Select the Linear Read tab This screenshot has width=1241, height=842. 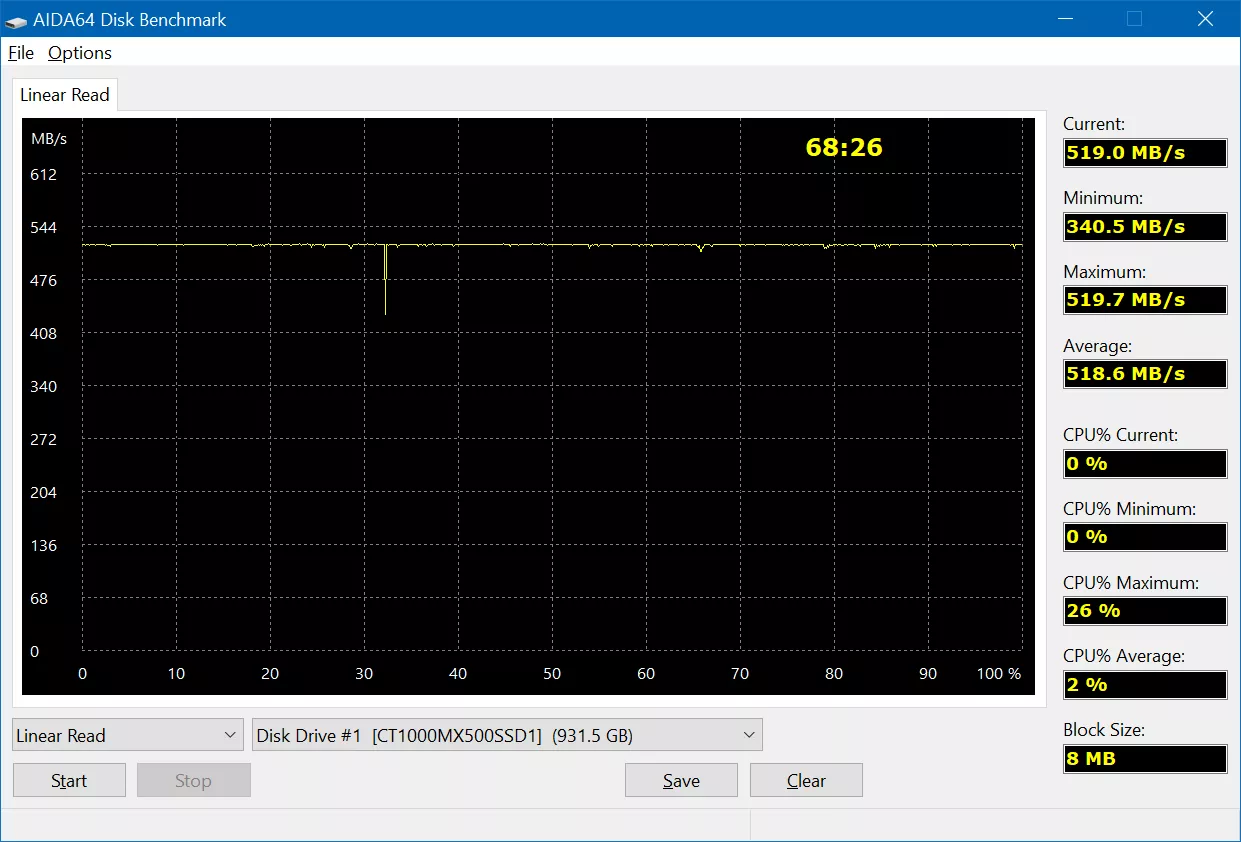pos(65,95)
